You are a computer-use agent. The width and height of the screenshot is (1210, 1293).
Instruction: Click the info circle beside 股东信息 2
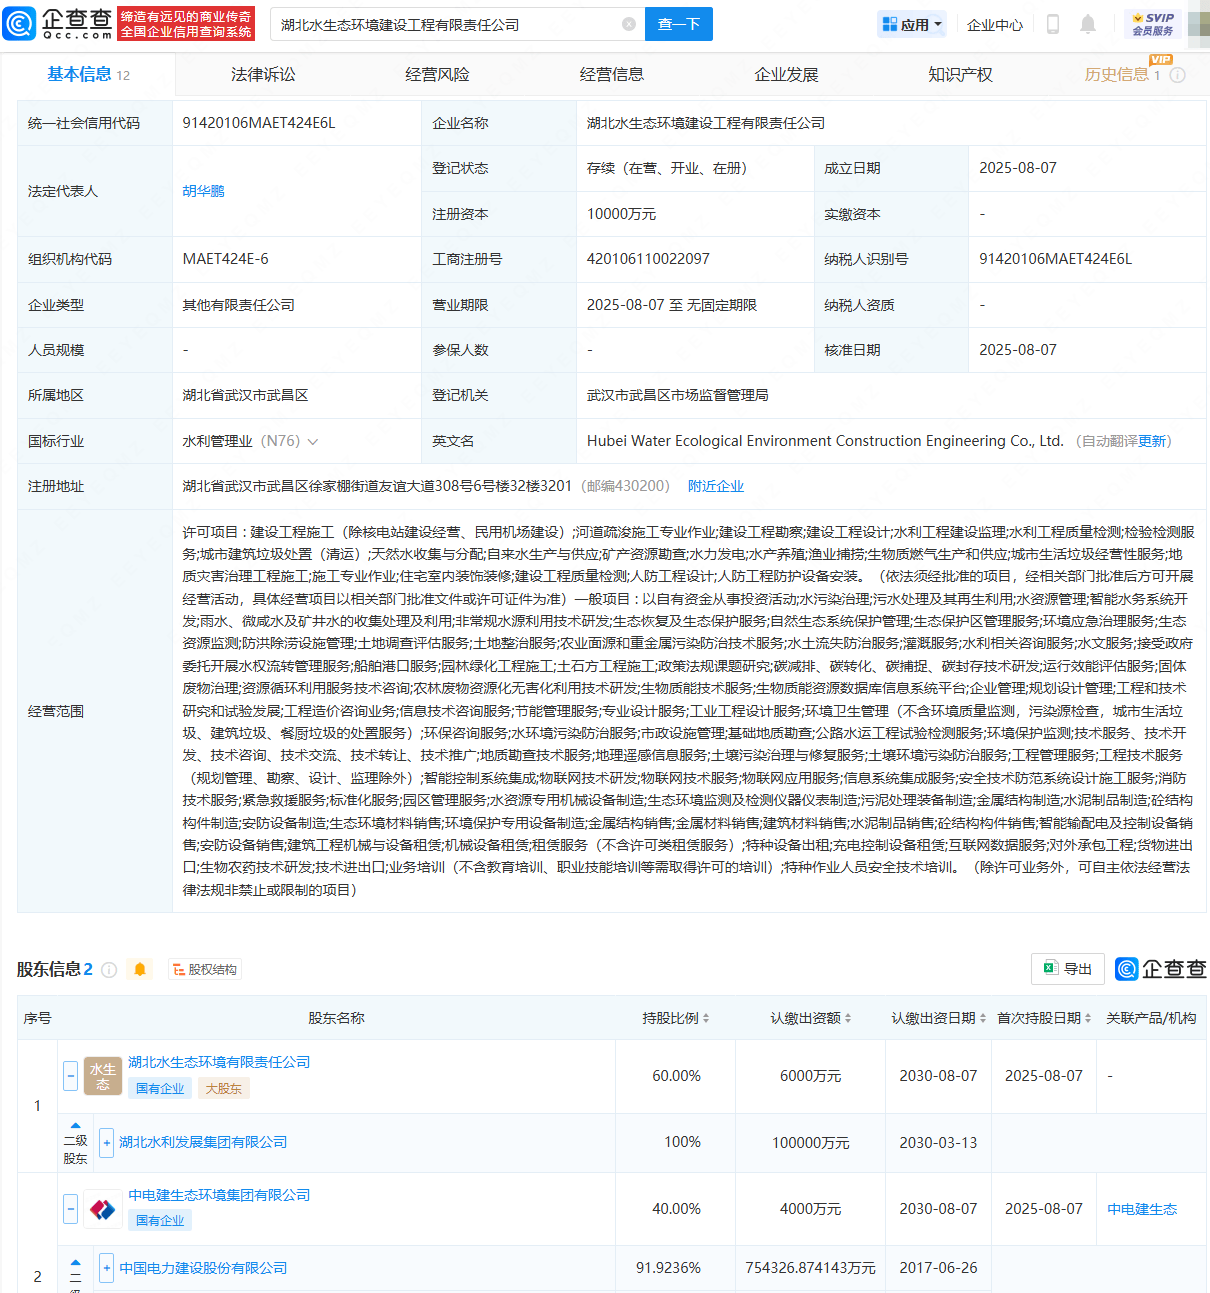tap(110, 969)
